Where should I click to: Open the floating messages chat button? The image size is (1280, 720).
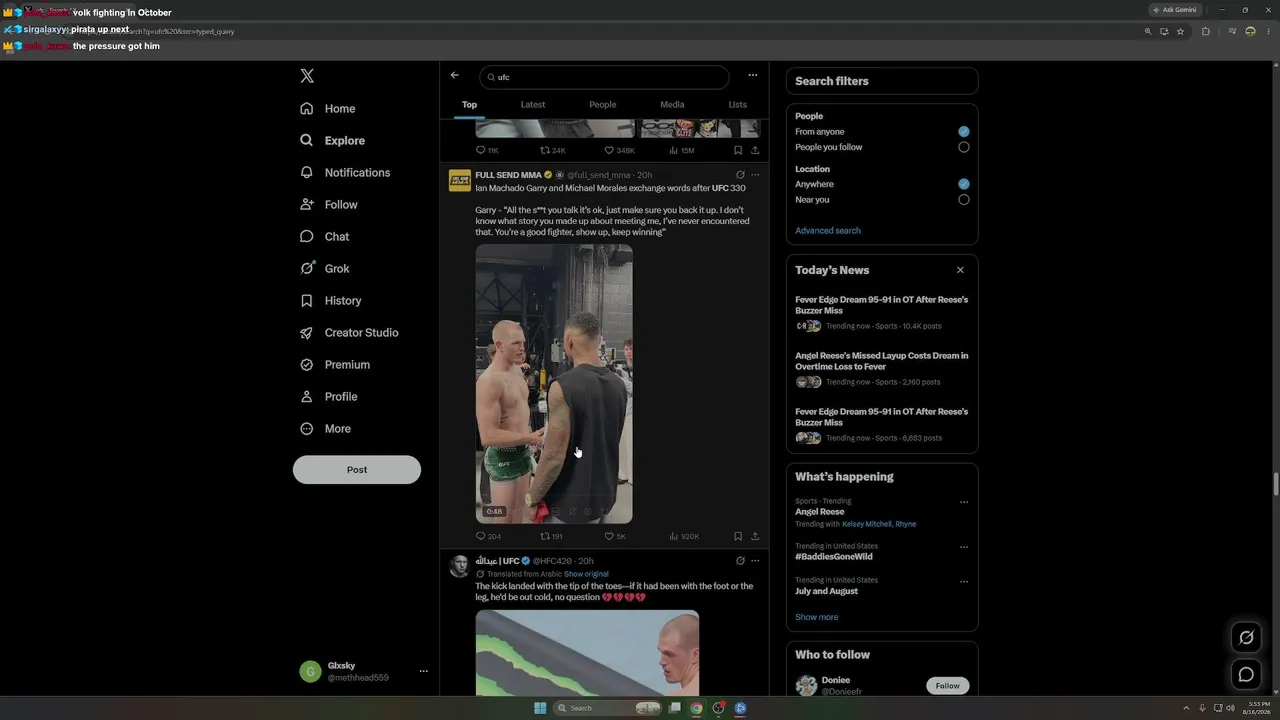pyautogui.click(x=1246, y=674)
